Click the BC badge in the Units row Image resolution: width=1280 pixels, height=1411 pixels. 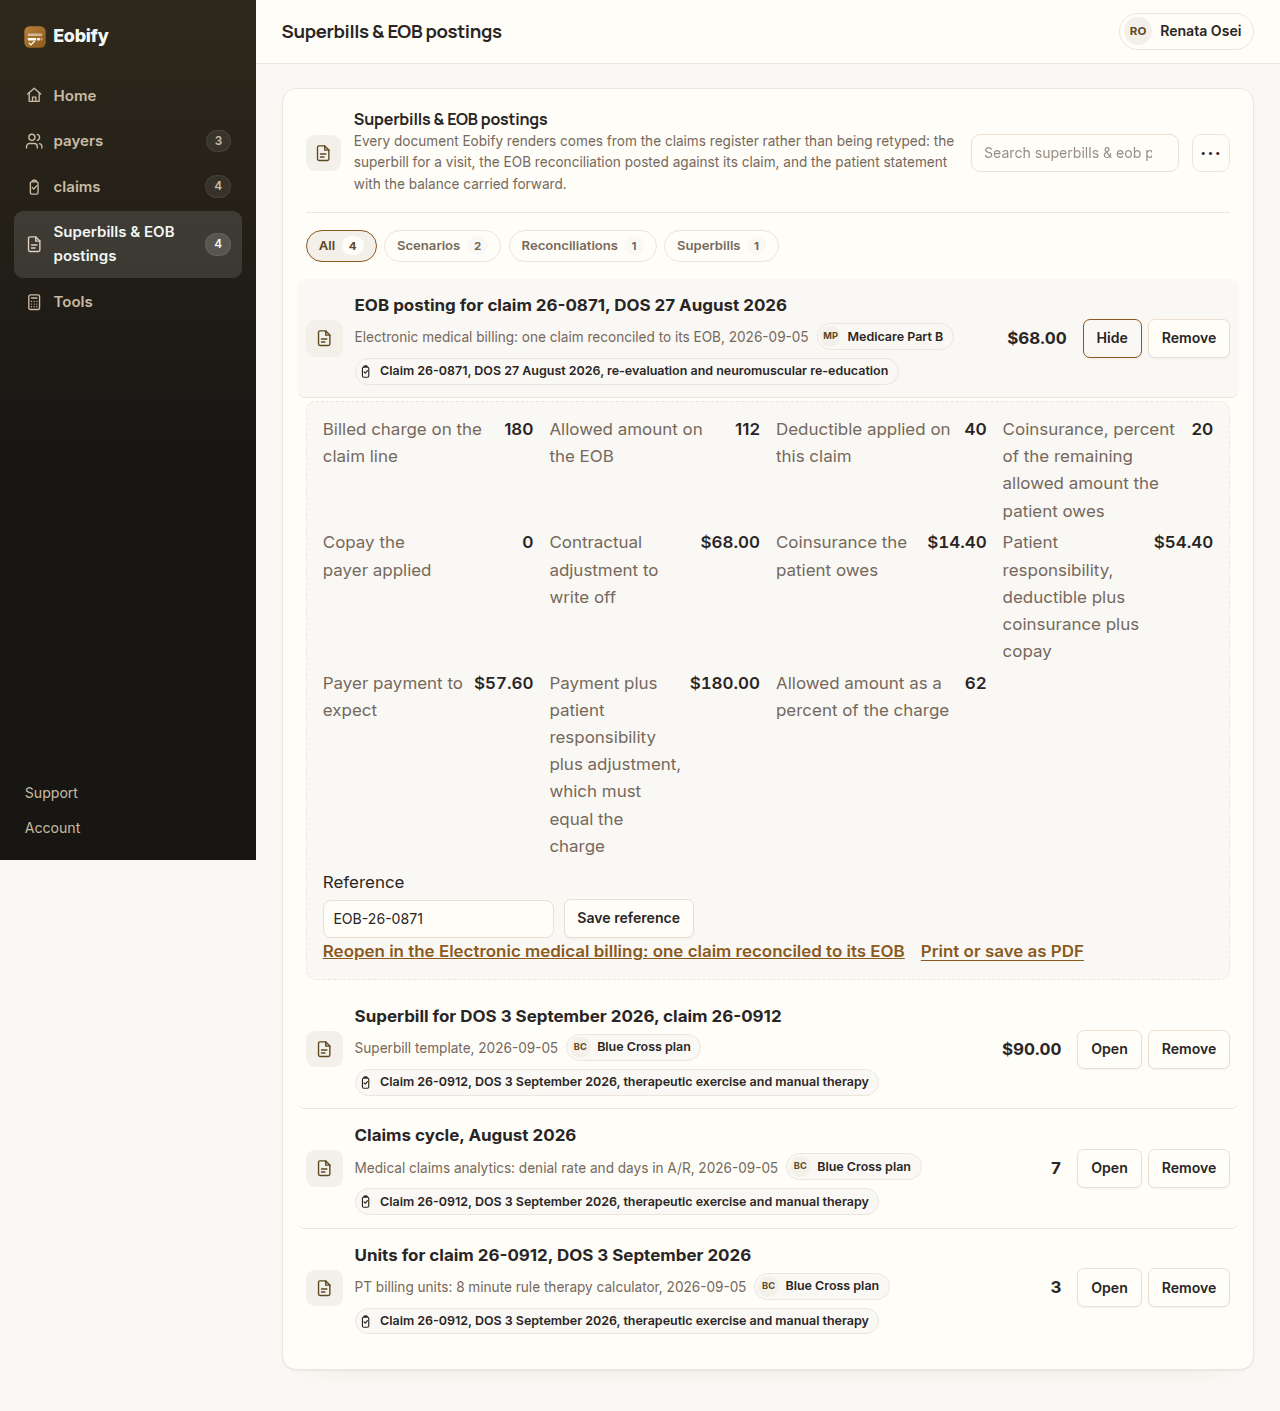pyautogui.click(x=768, y=1286)
